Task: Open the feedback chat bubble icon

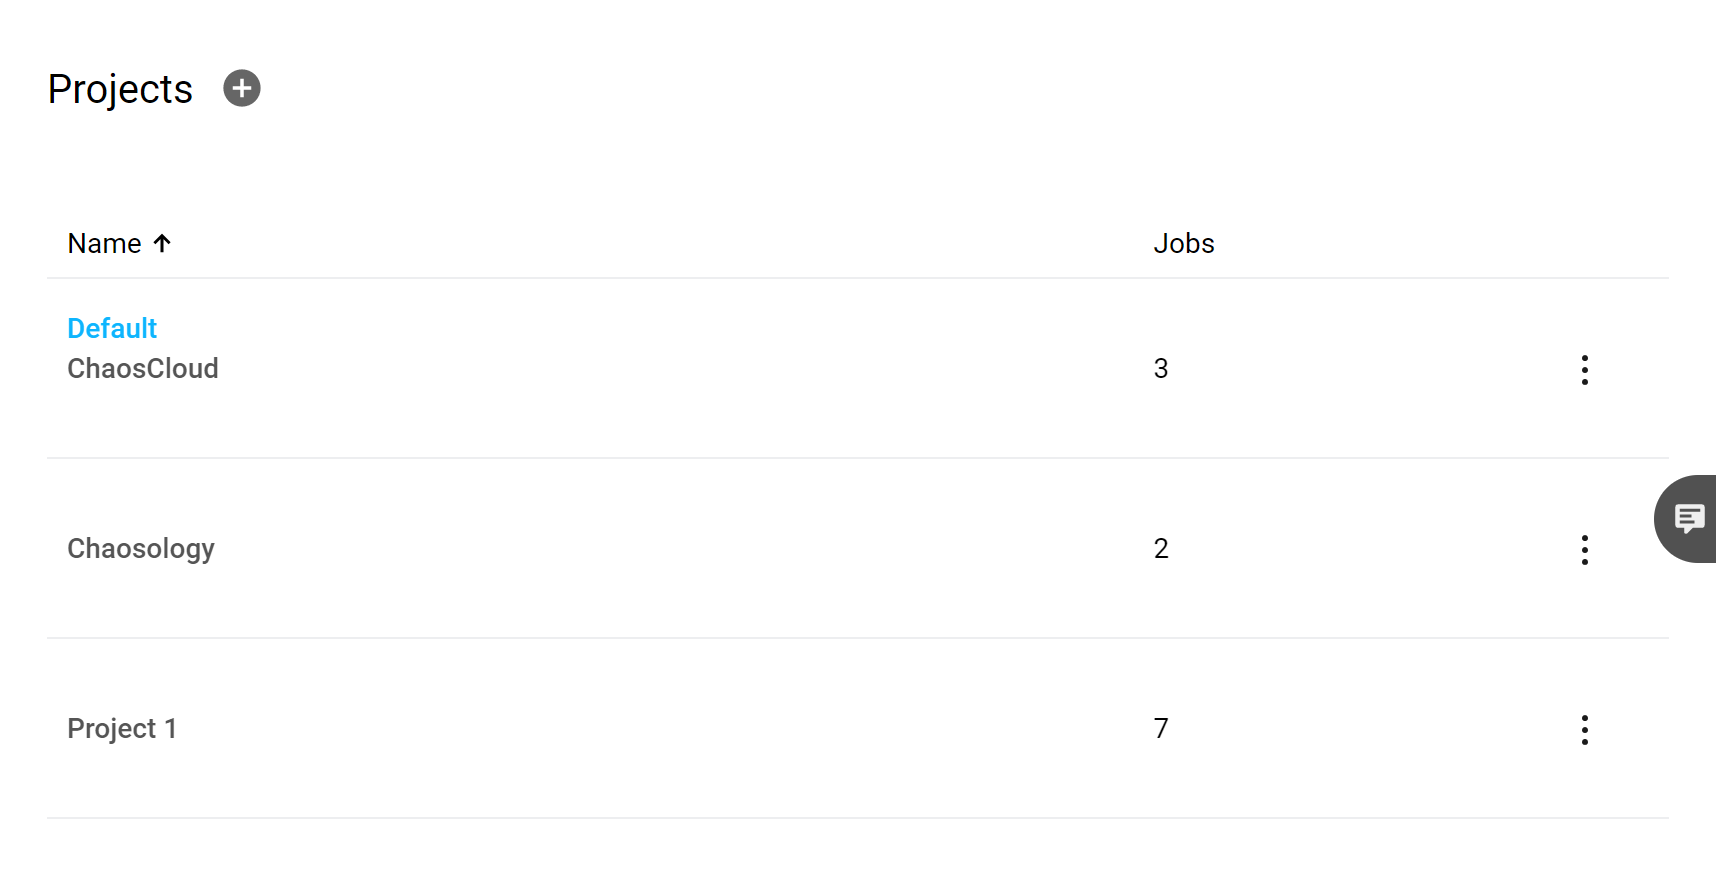Action: pyautogui.click(x=1689, y=518)
